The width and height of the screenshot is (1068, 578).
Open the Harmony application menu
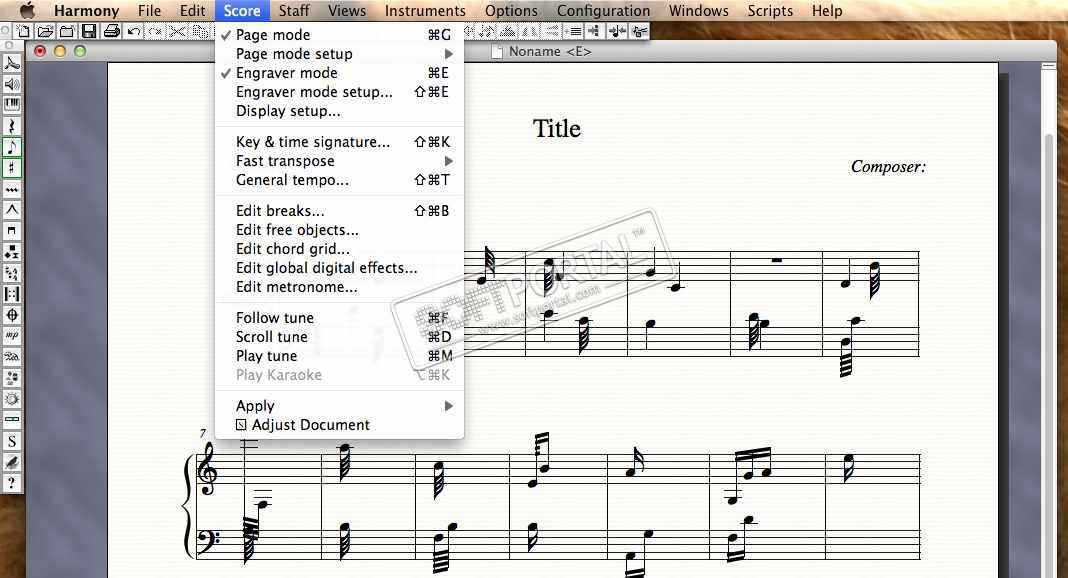(87, 11)
